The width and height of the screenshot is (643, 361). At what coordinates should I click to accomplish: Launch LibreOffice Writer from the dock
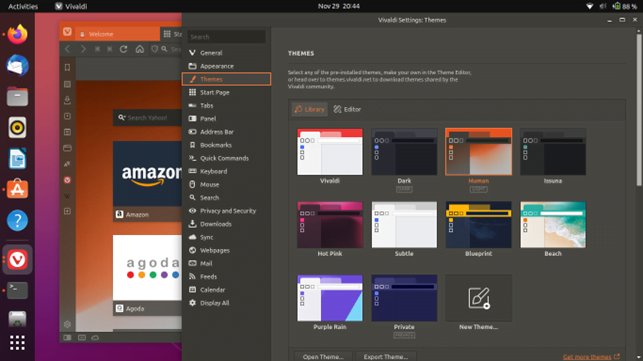coord(17,159)
